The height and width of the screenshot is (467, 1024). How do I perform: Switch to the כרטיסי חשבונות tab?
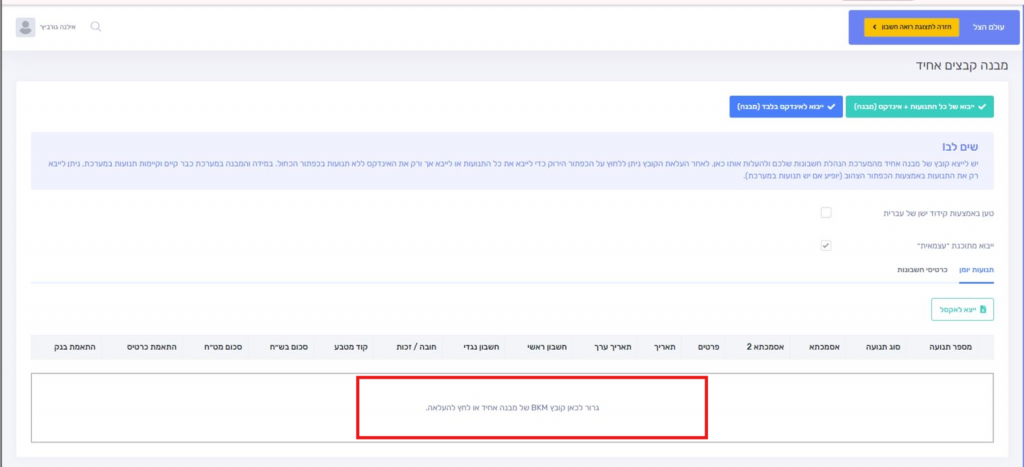(x=916, y=270)
